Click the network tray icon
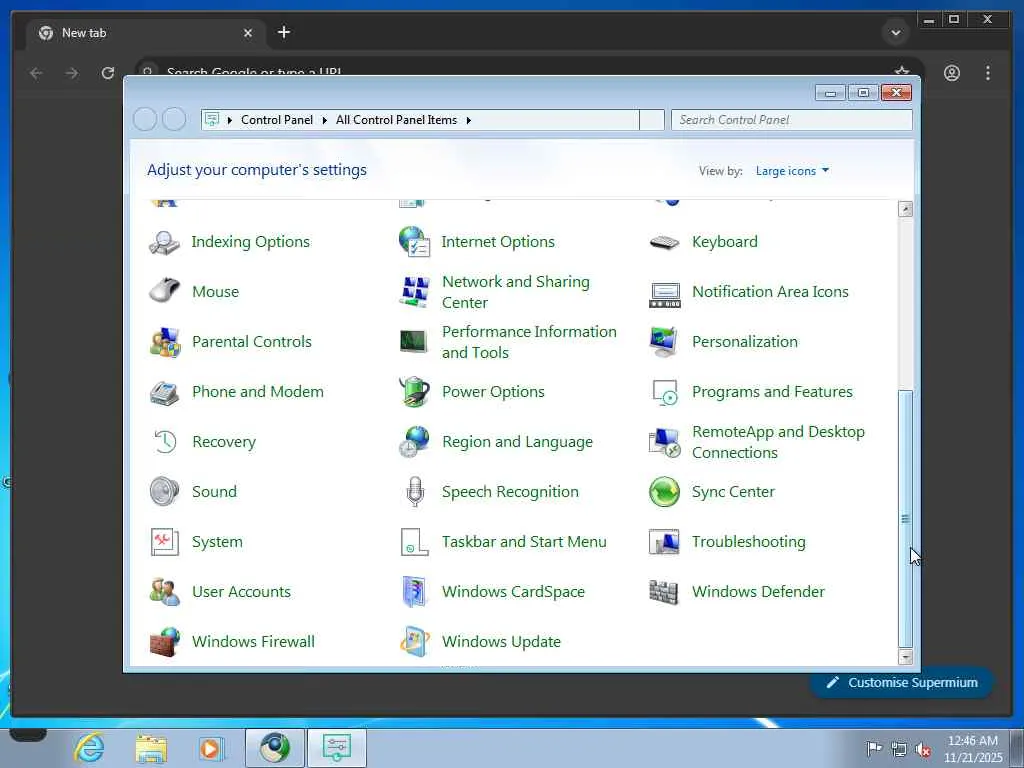The height and width of the screenshot is (768, 1024). click(x=899, y=749)
